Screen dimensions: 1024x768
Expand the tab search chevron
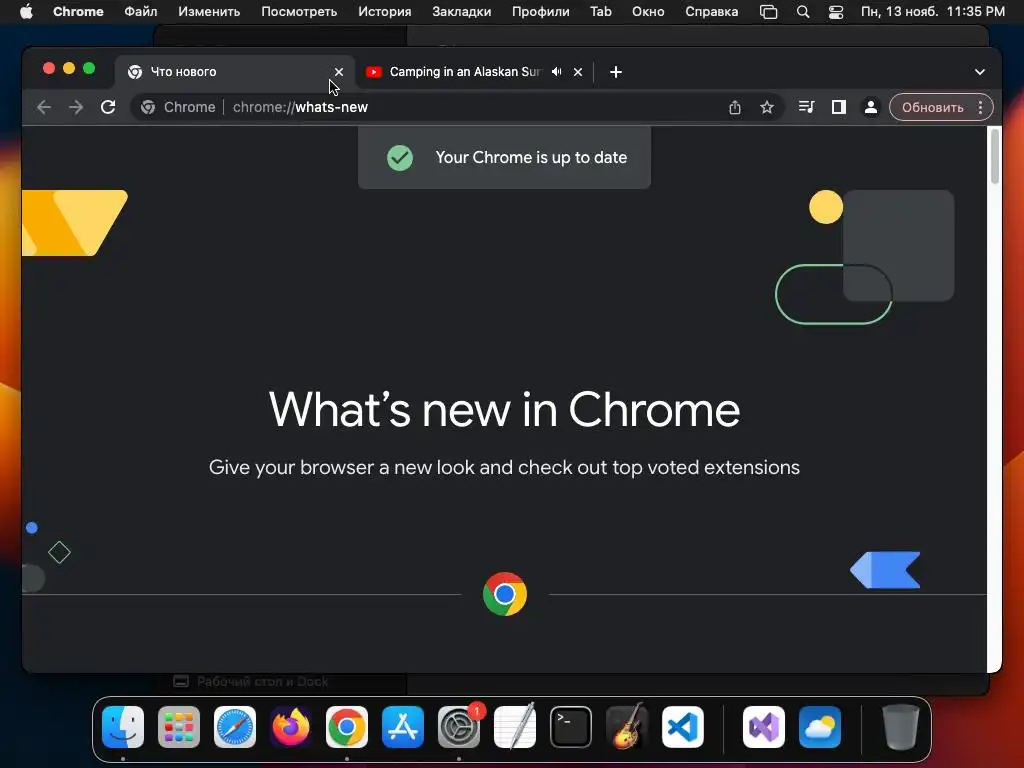(x=980, y=72)
